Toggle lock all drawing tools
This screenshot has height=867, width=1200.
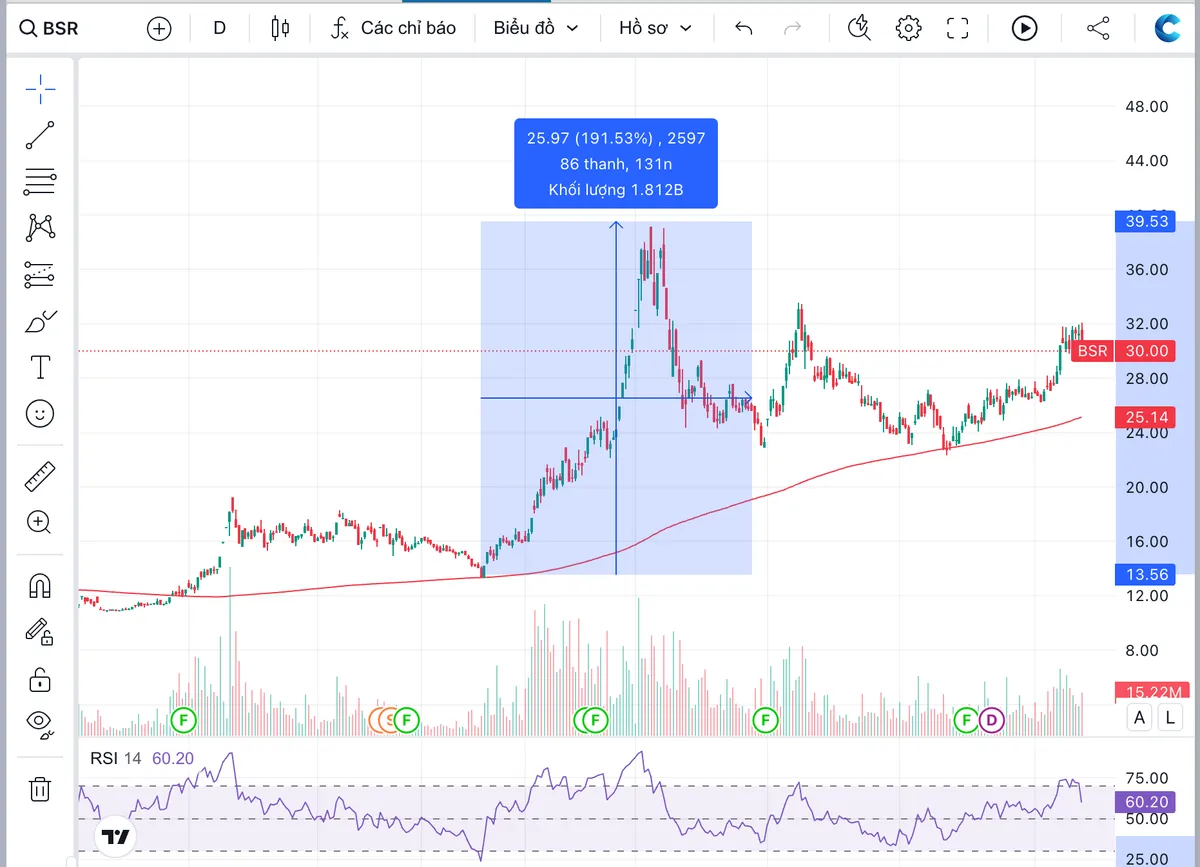[x=40, y=679]
